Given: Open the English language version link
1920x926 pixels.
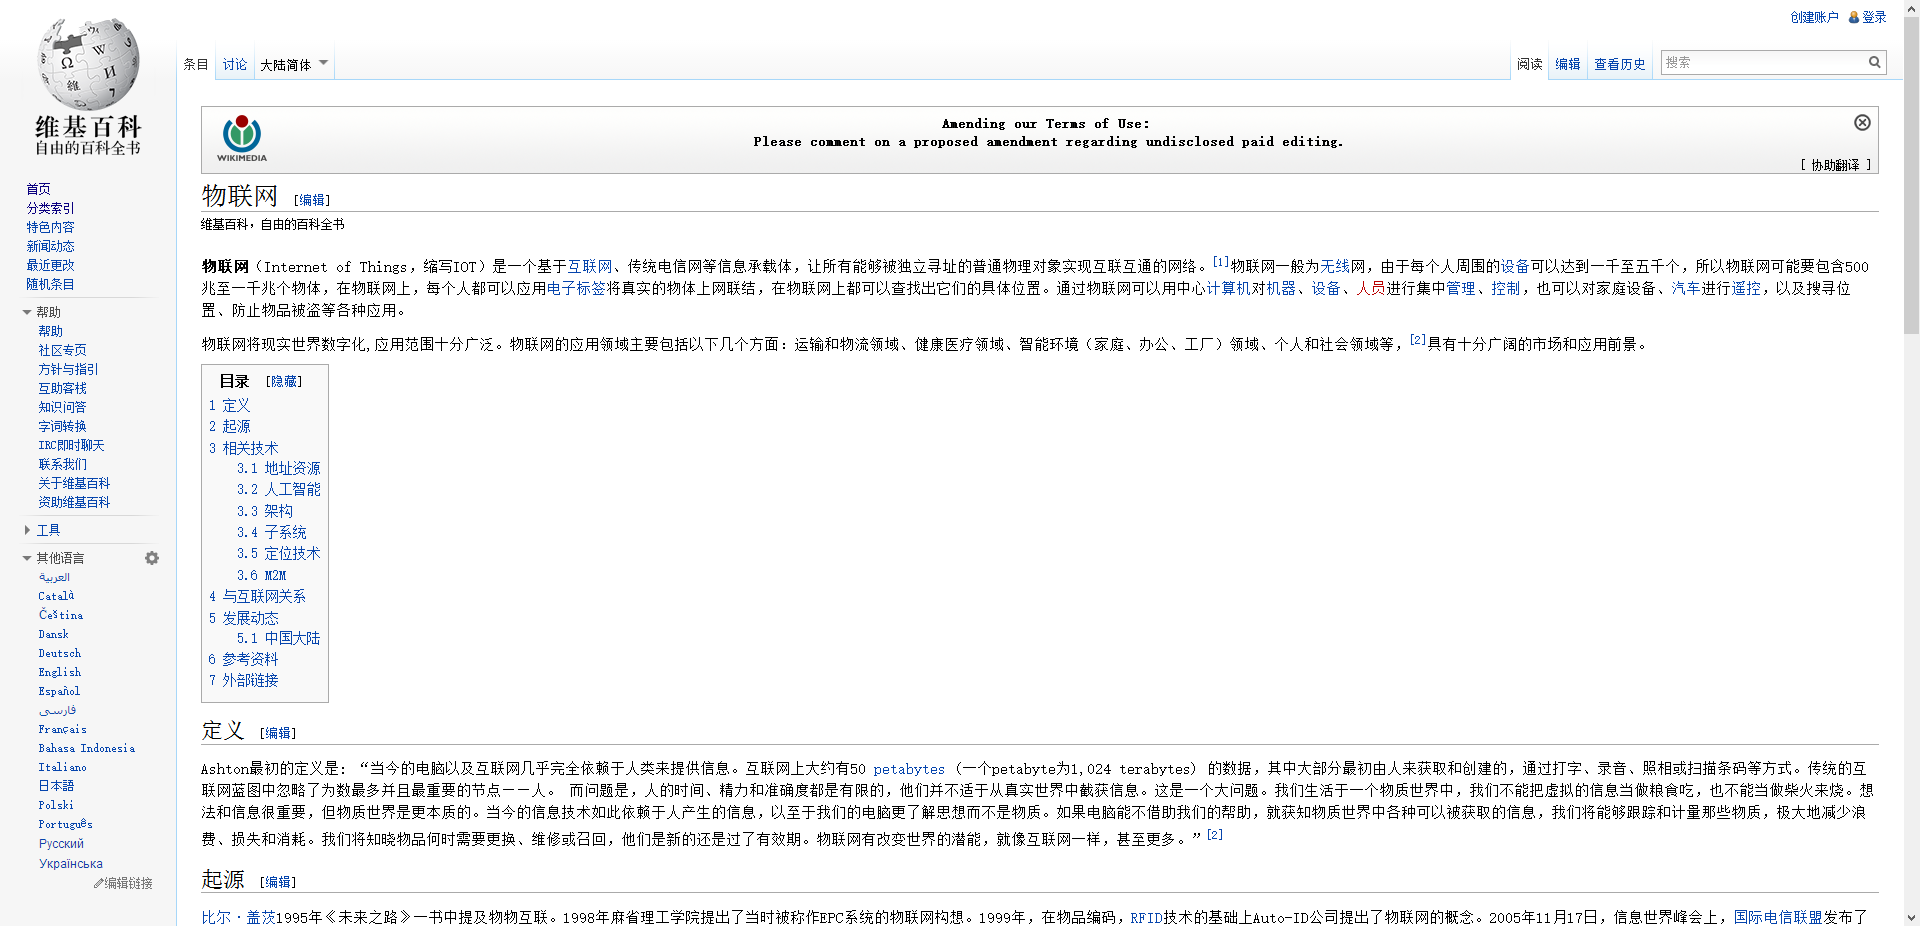Looking at the screenshot, I should pyautogui.click(x=60, y=672).
